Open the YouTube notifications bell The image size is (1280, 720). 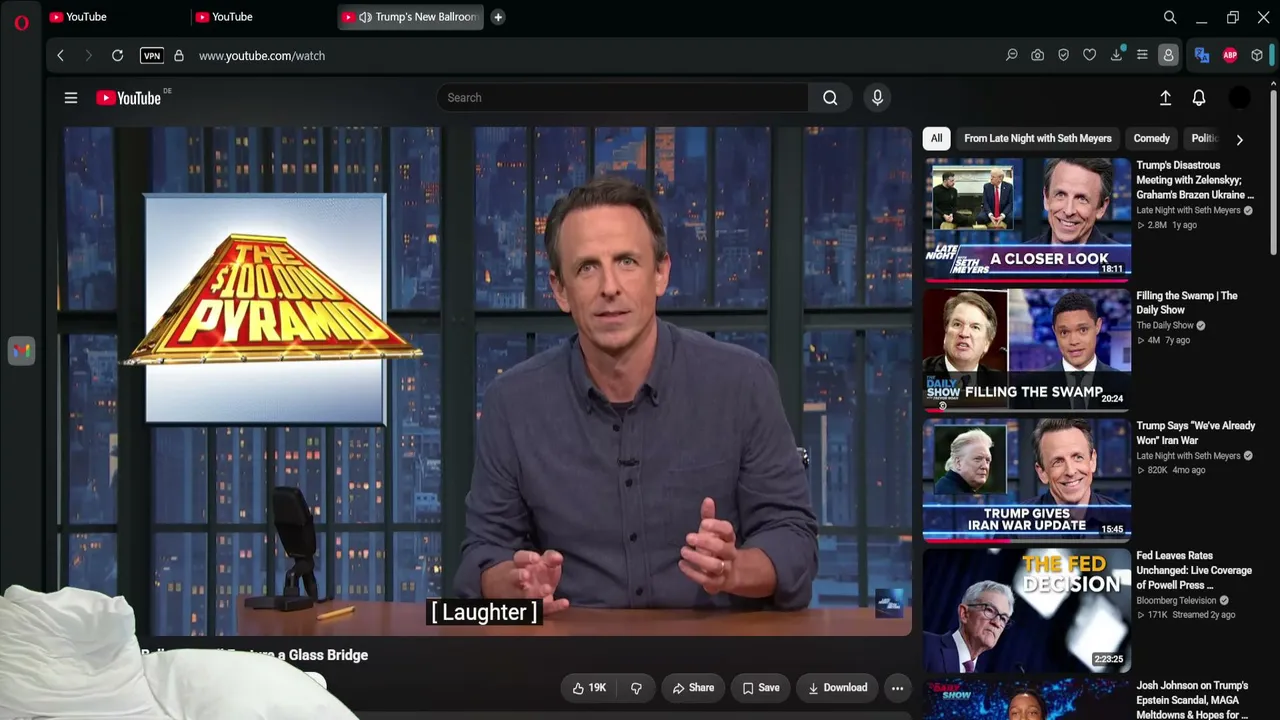[x=1199, y=98]
